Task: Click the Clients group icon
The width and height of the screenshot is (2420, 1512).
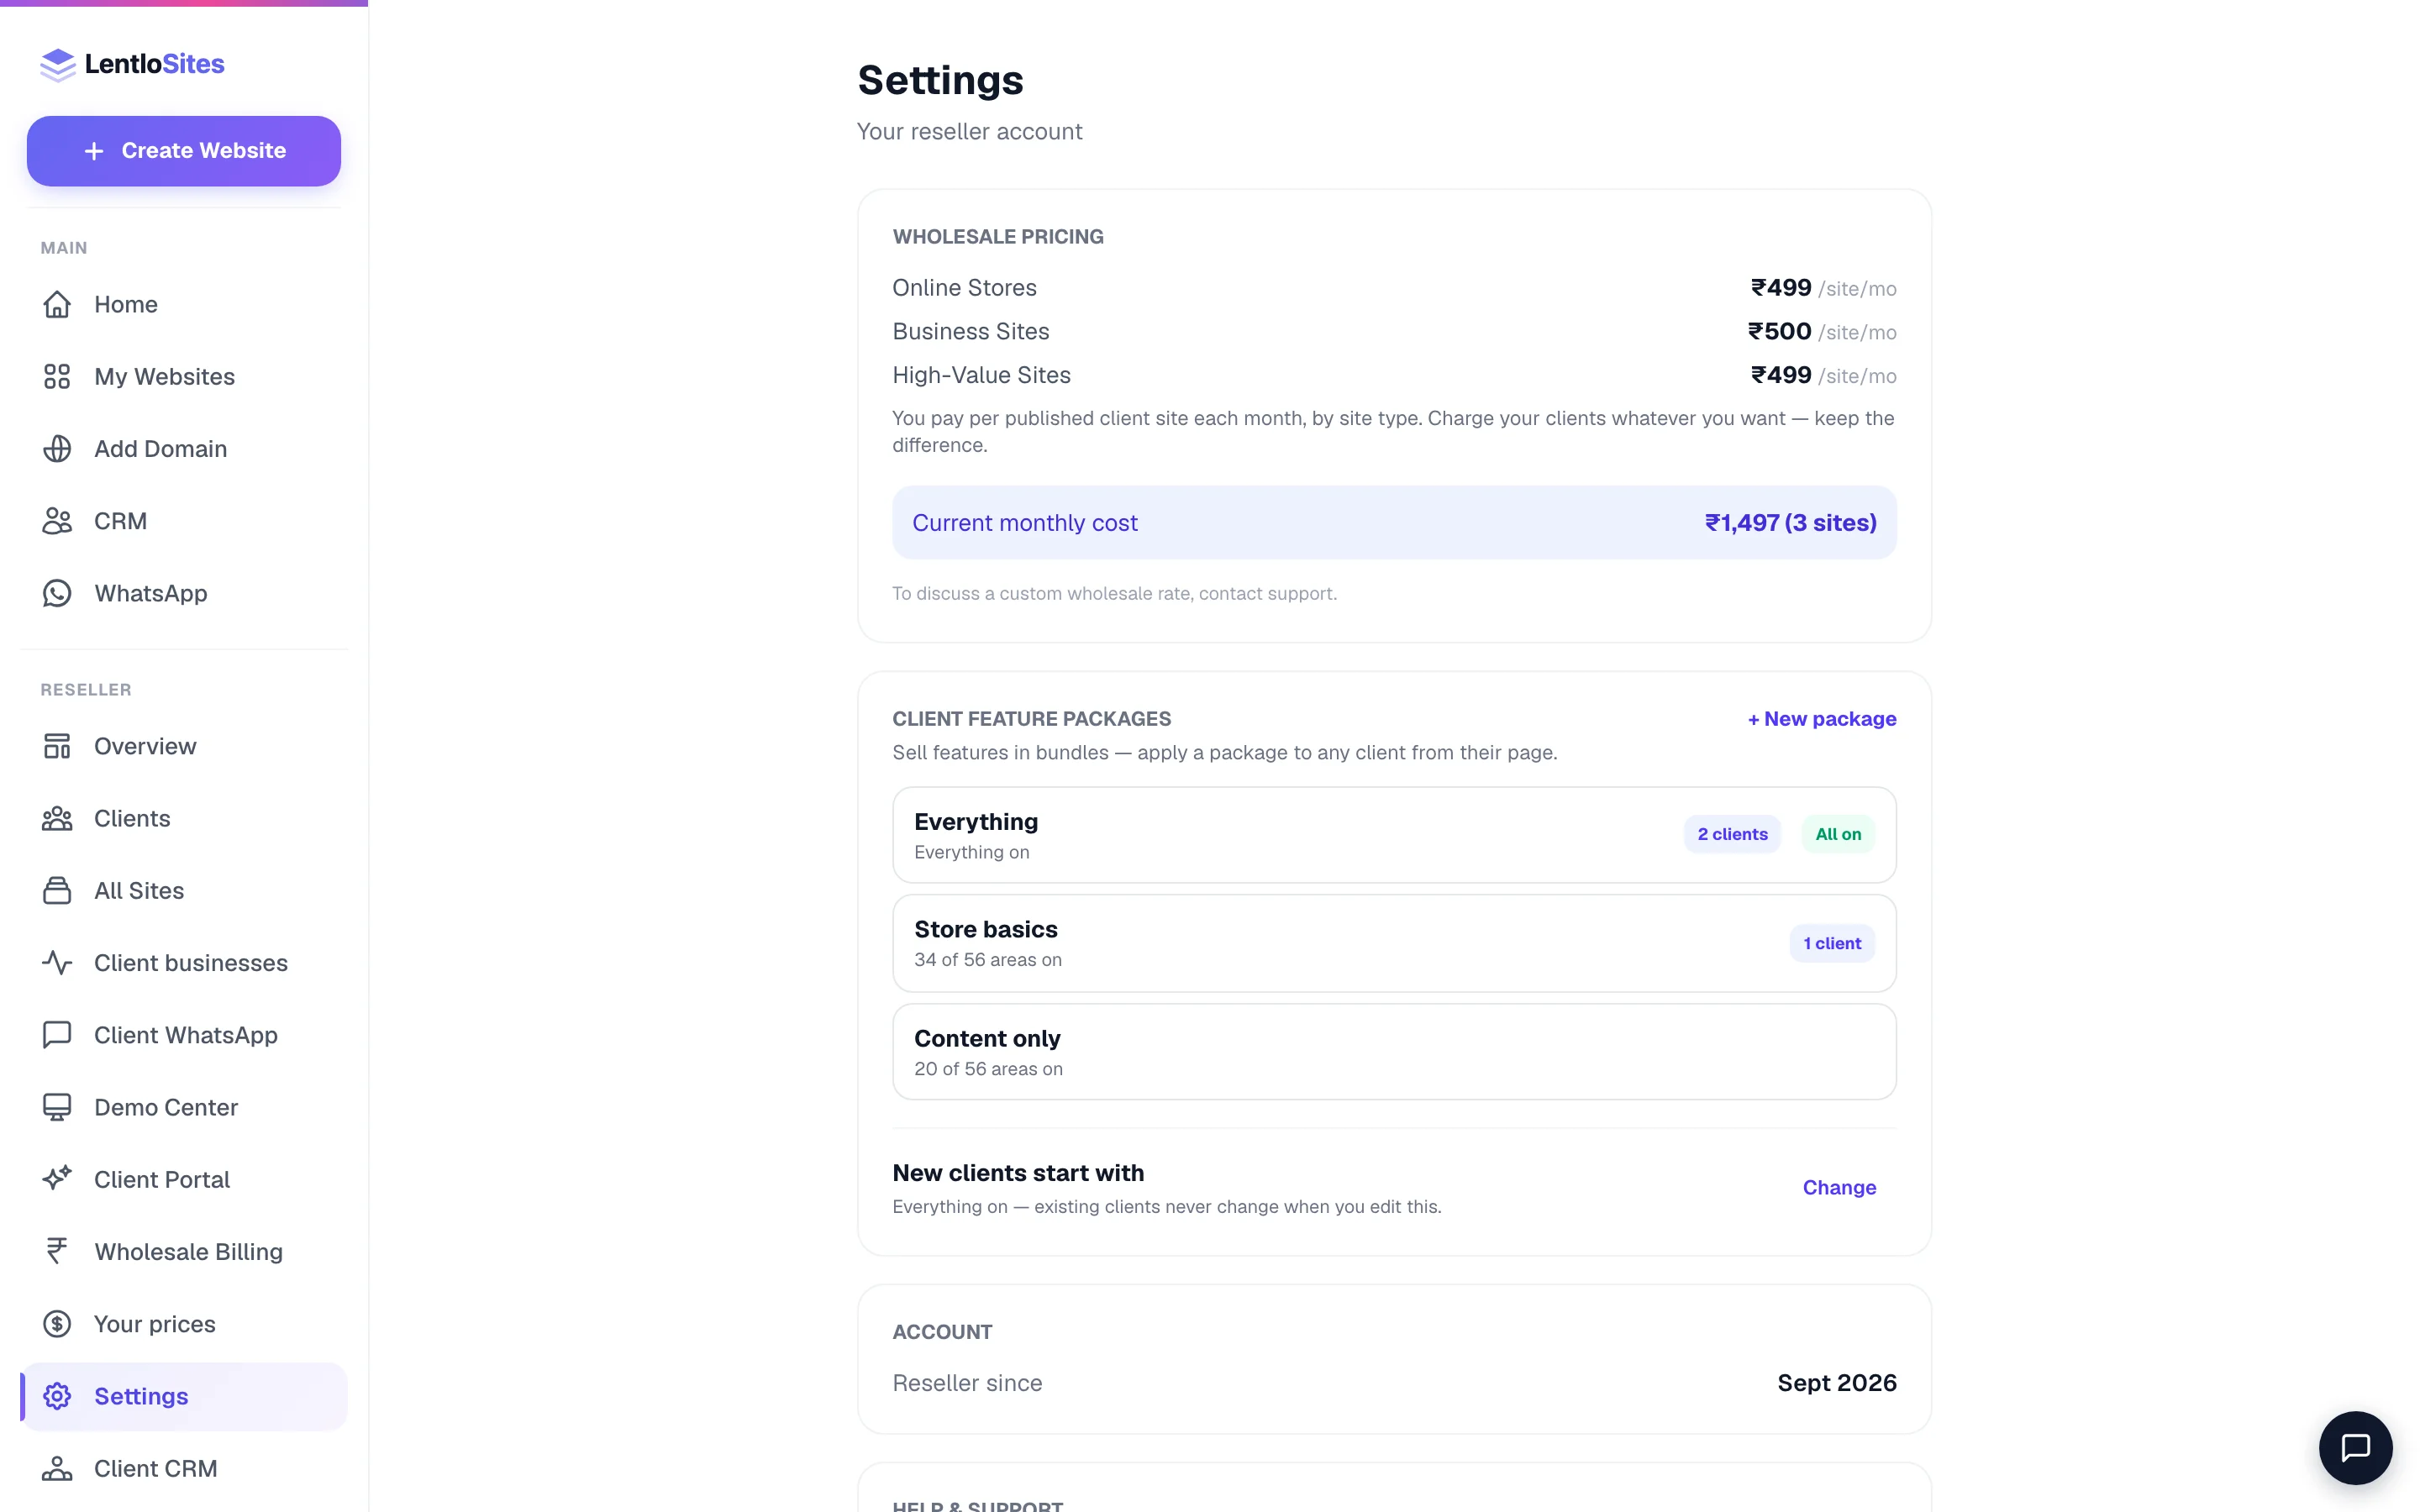Action: point(57,818)
